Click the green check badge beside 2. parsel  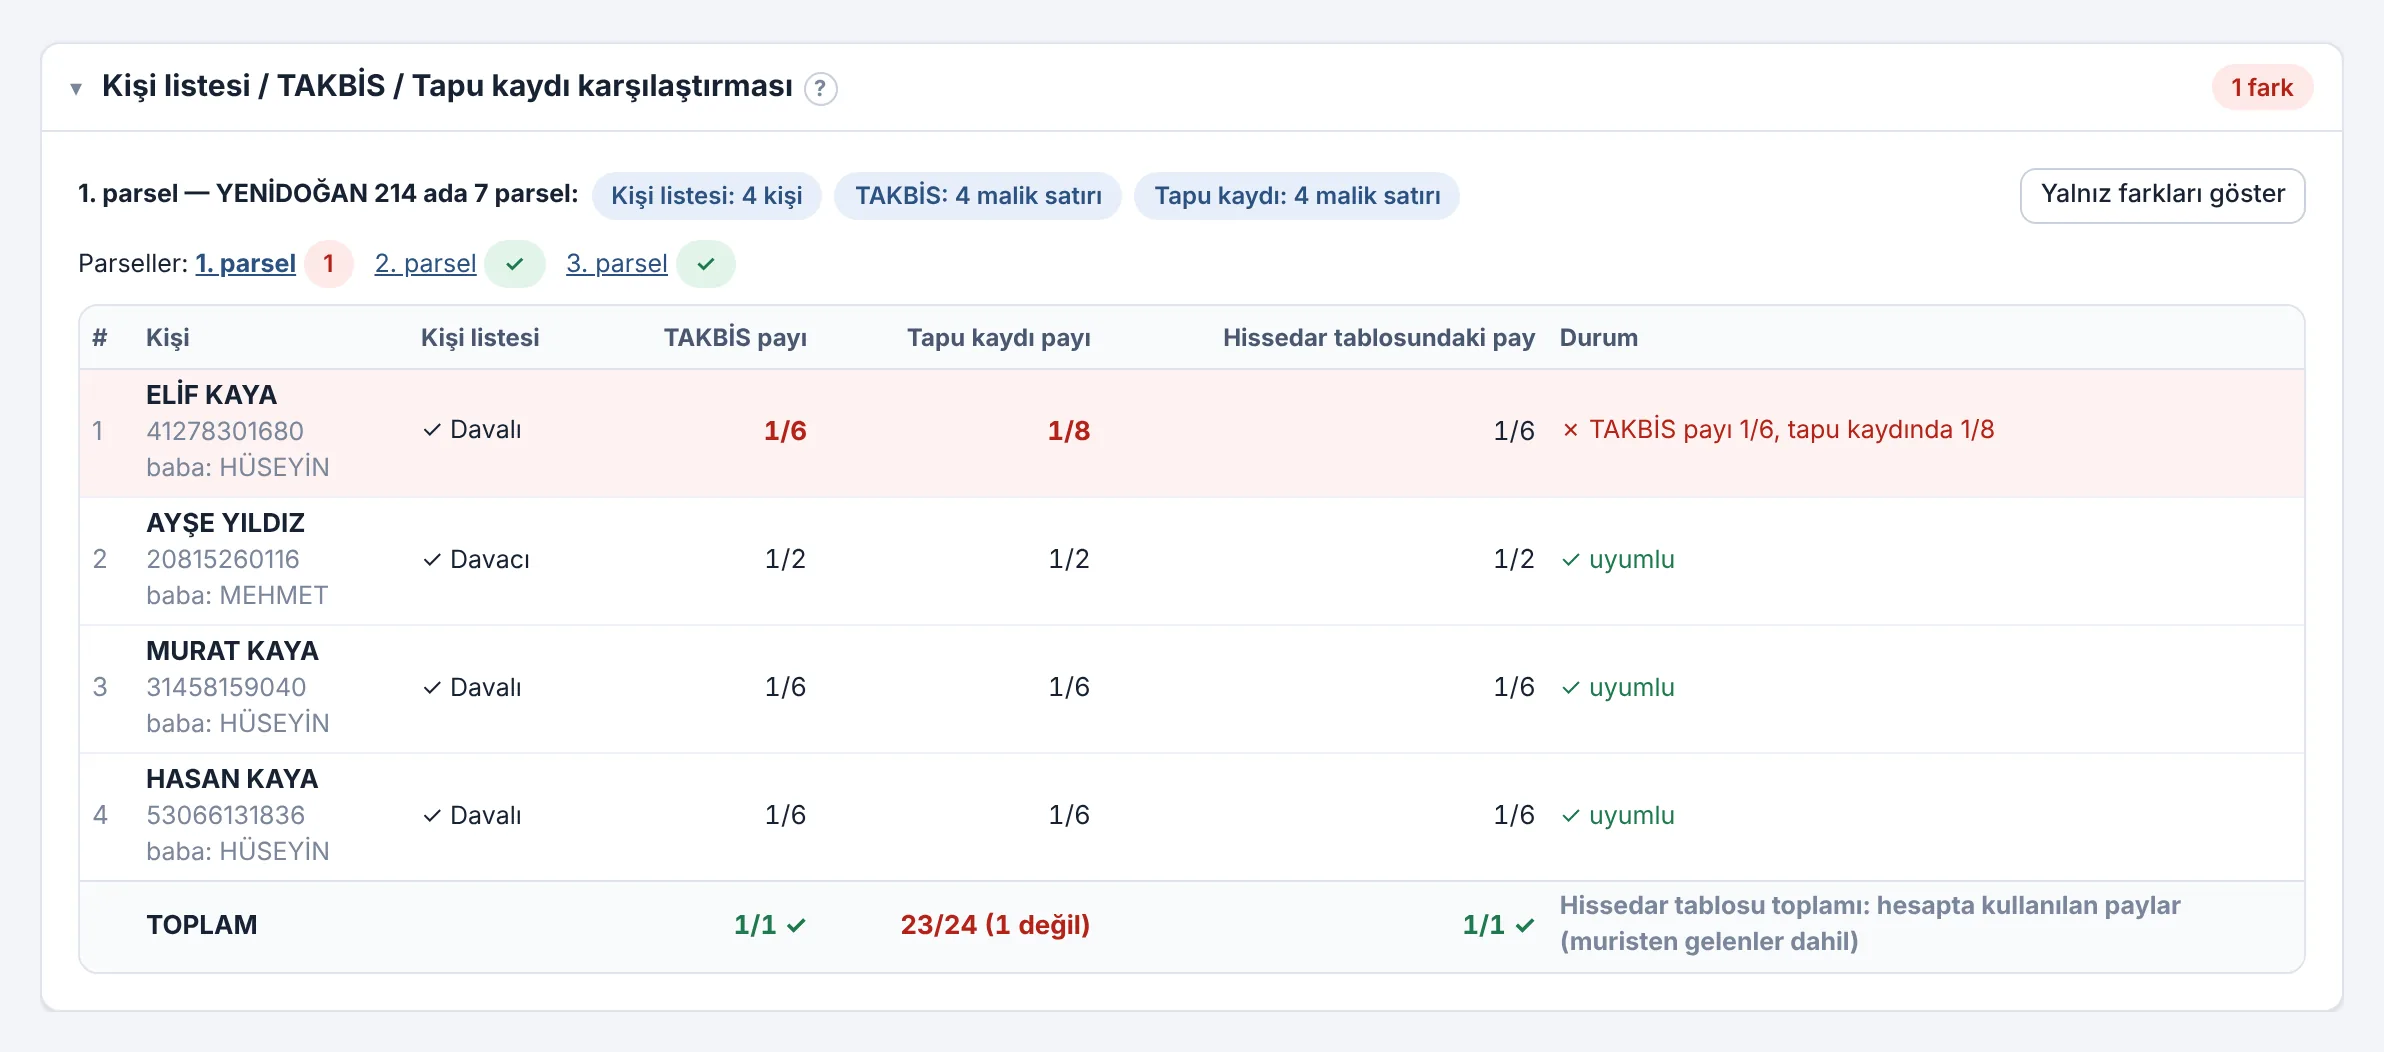(x=515, y=264)
